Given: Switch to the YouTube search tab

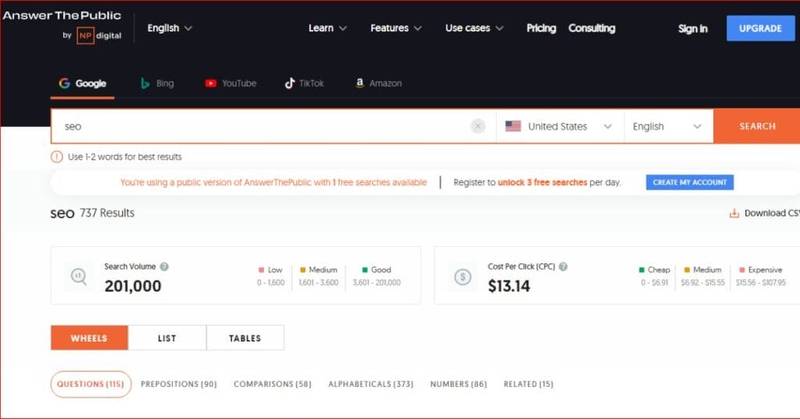Looking at the screenshot, I should click(231, 83).
